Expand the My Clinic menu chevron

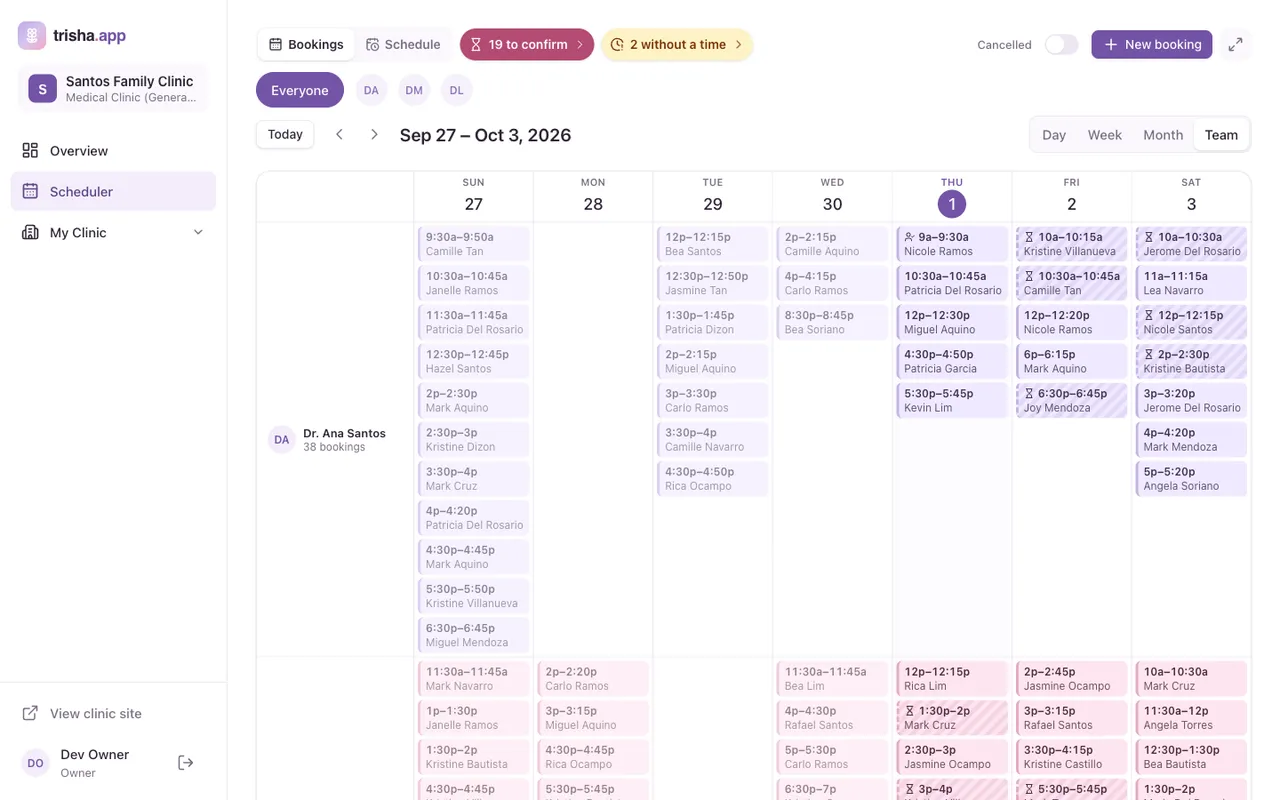pyautogui.click(x=198, y=232)
